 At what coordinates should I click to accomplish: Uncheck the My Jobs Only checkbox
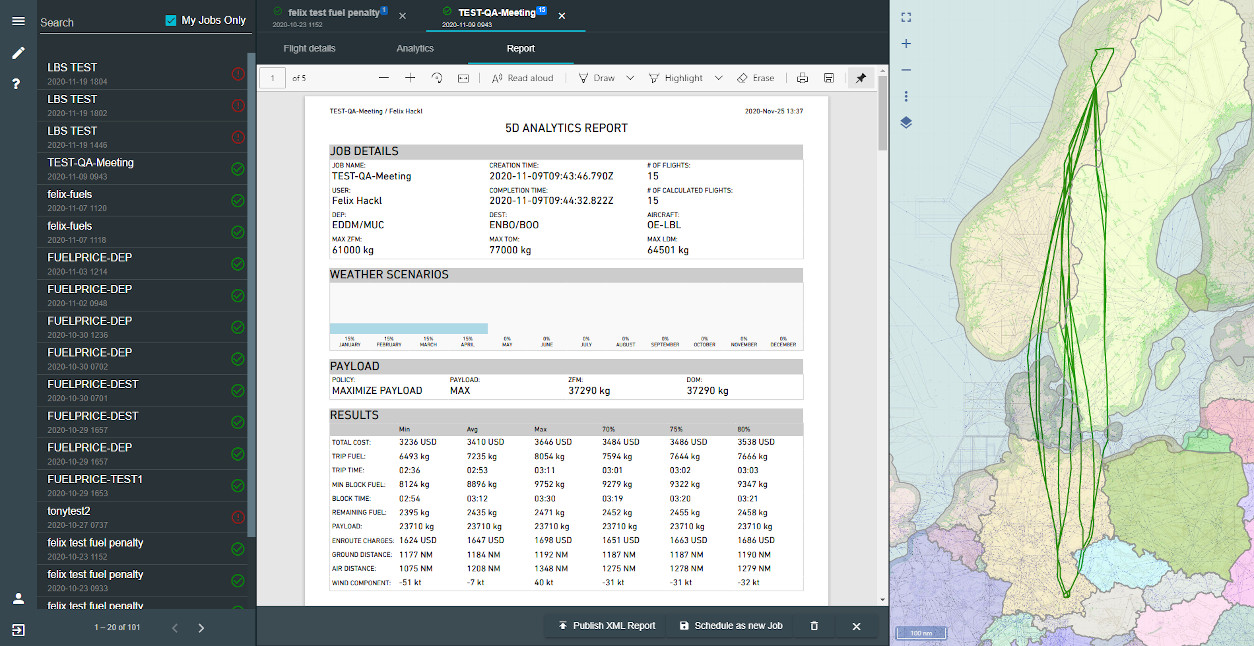click(171, 21)
